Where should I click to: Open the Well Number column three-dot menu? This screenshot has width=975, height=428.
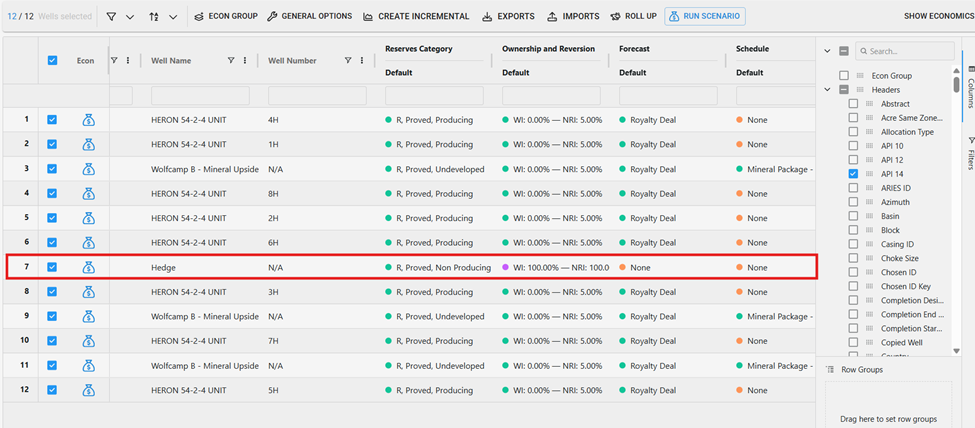pyautogui.click(x=362, y=61)
